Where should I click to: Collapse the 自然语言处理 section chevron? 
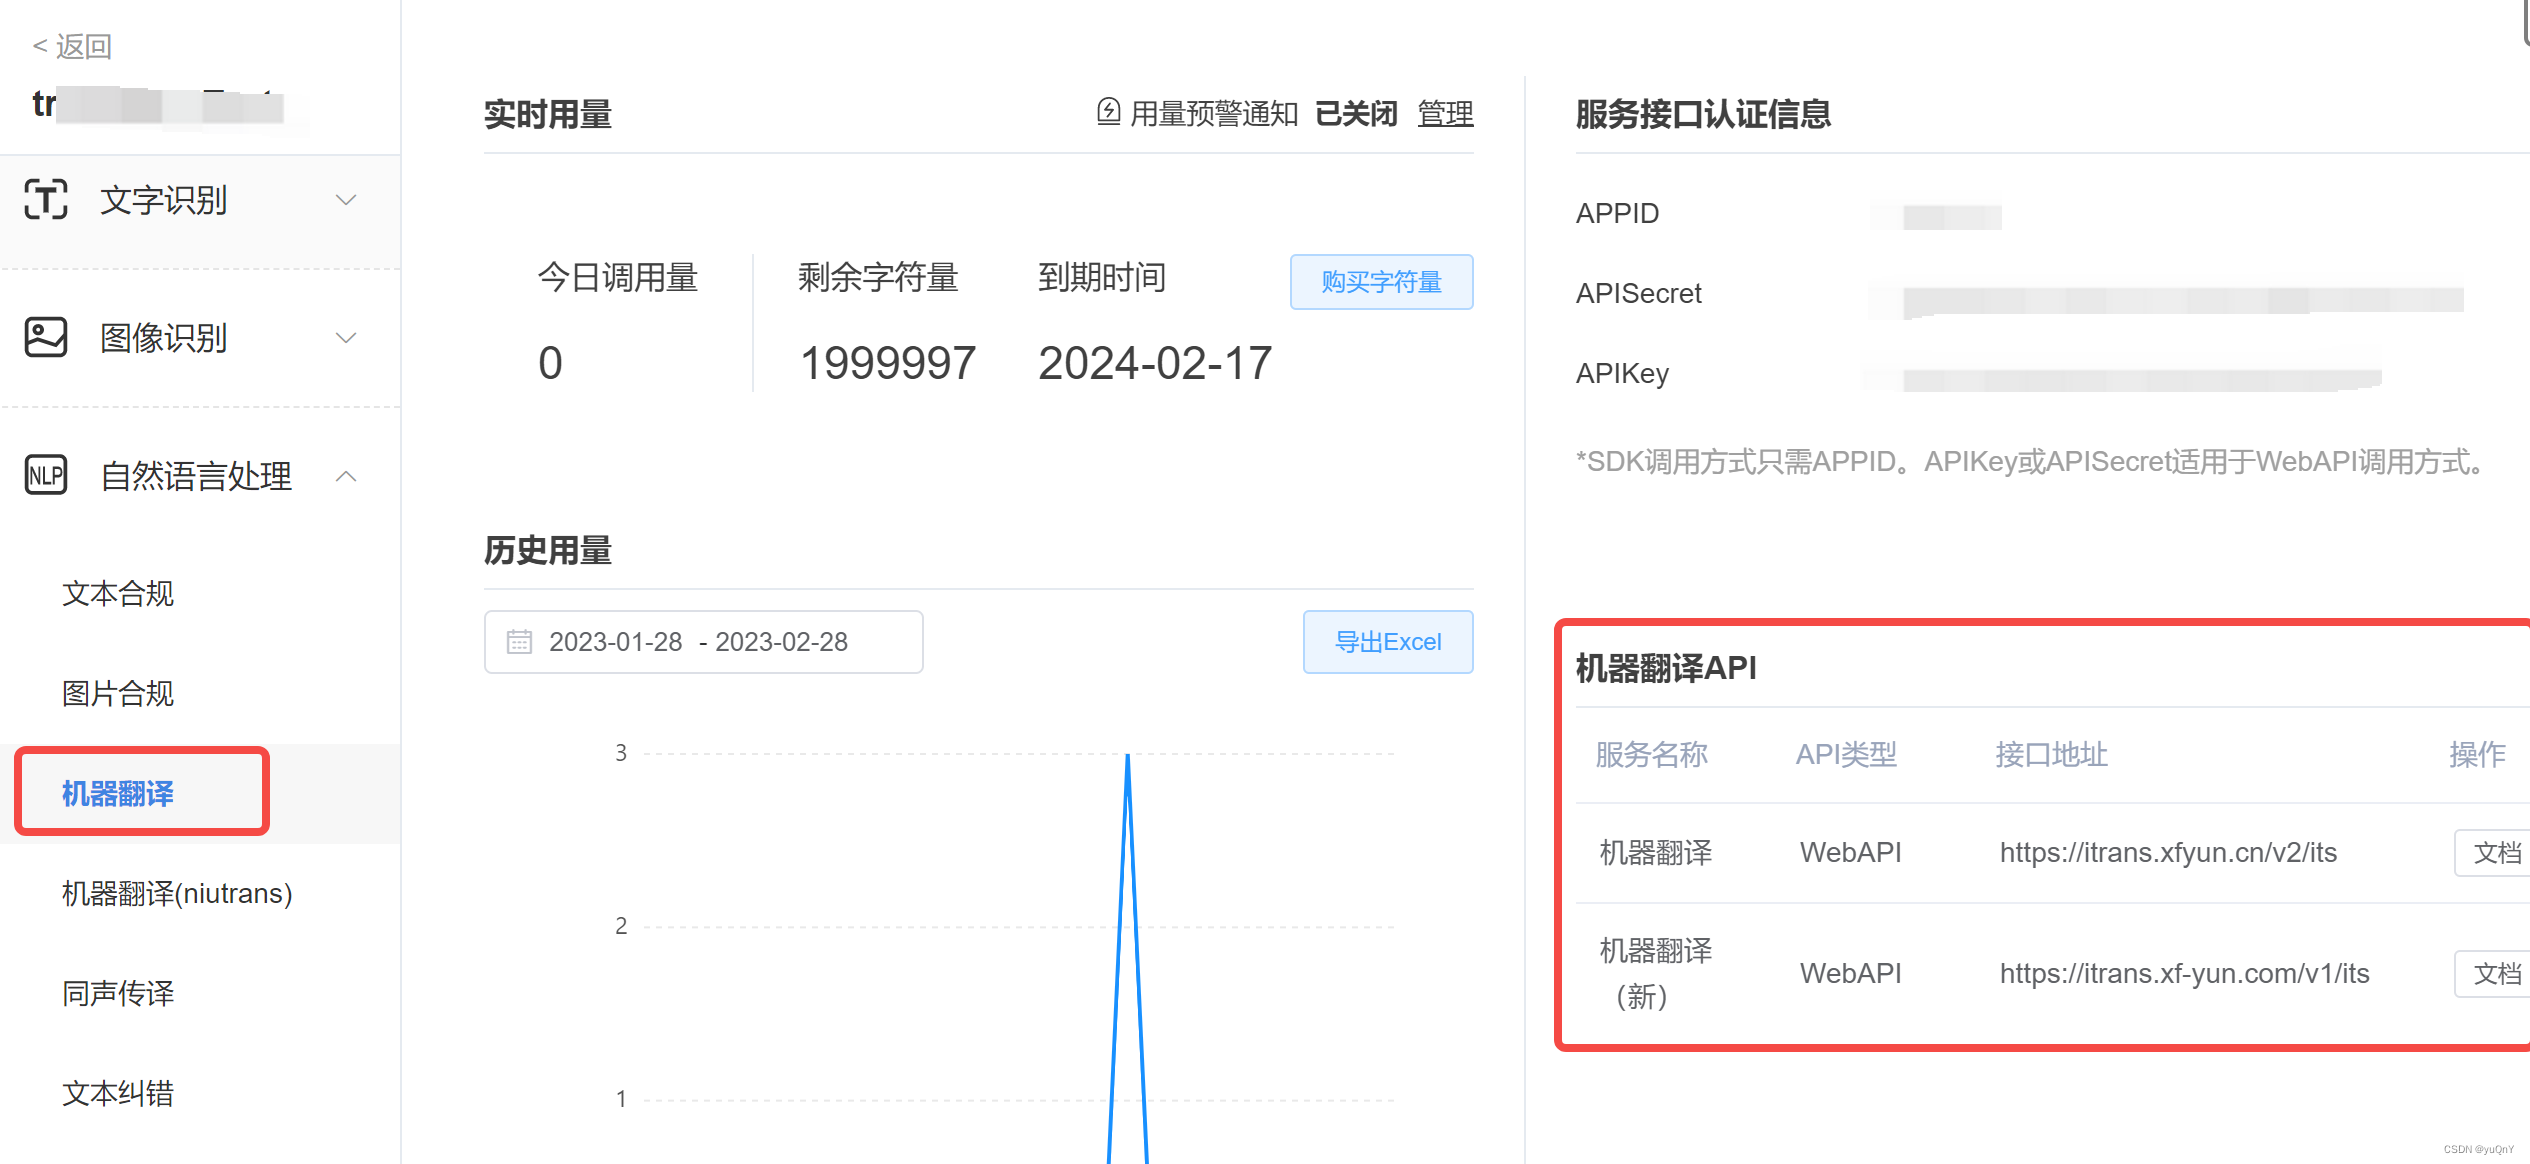point(346,476)
